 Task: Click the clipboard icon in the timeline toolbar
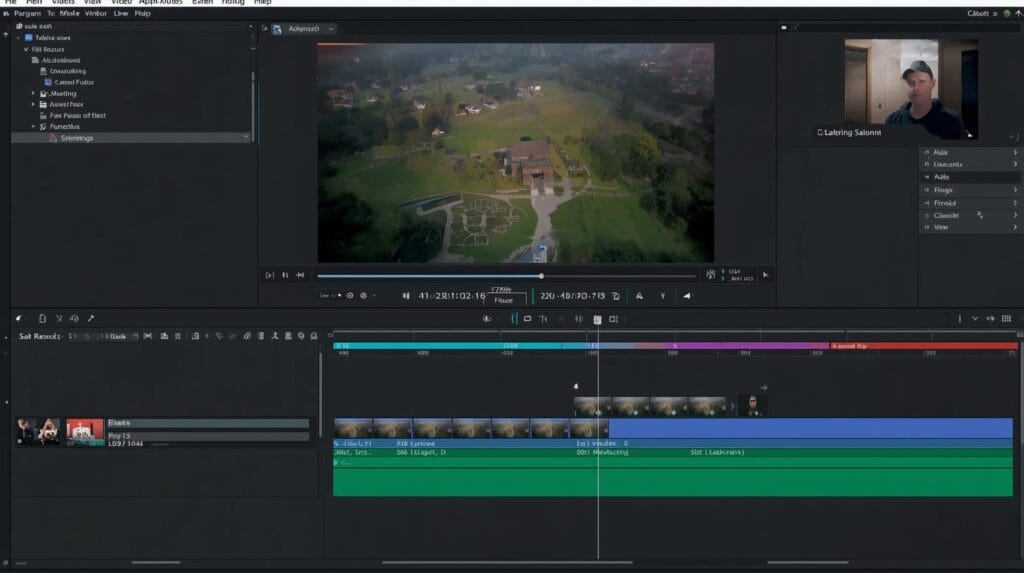pos(42,318)
